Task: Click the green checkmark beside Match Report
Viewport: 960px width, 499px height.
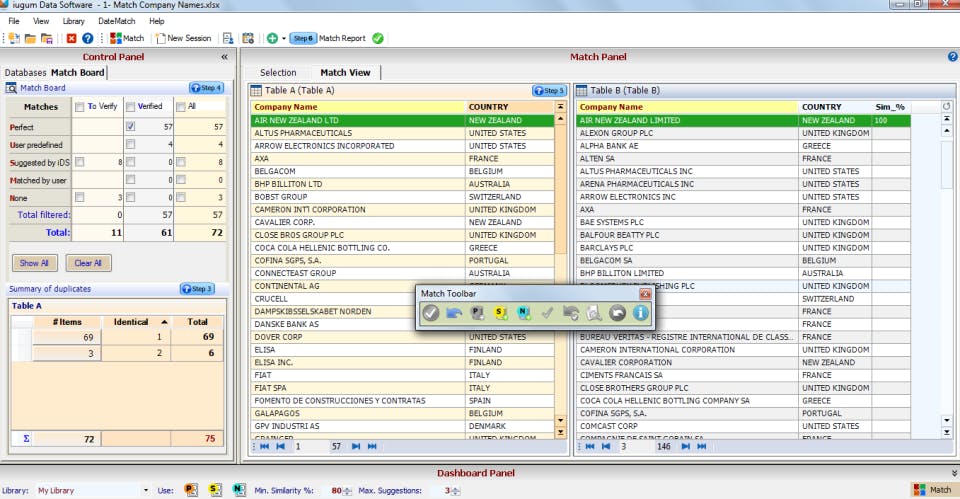Action: [378, 38]
